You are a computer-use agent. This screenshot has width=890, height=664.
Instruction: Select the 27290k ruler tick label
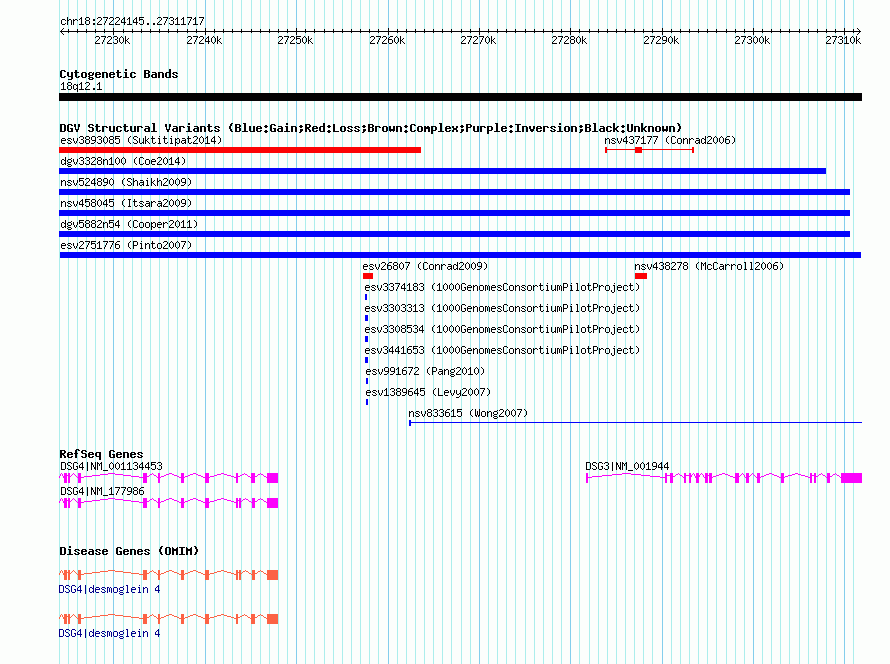[661, 40]
